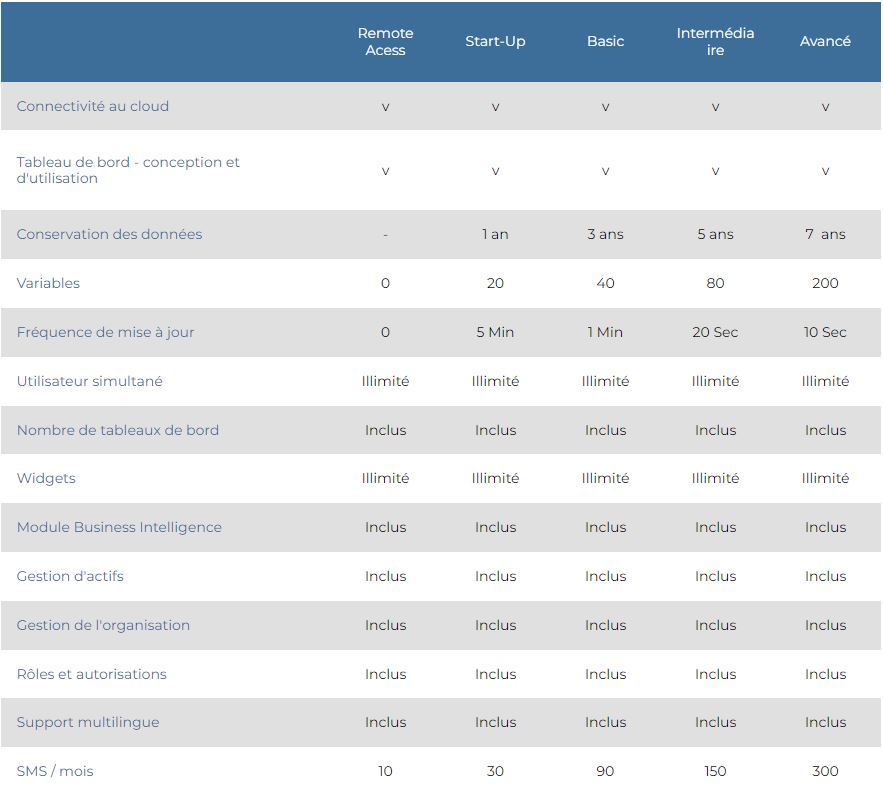Select the 200 variables value
Screen dimensions: 883x810
click(825, 283)
